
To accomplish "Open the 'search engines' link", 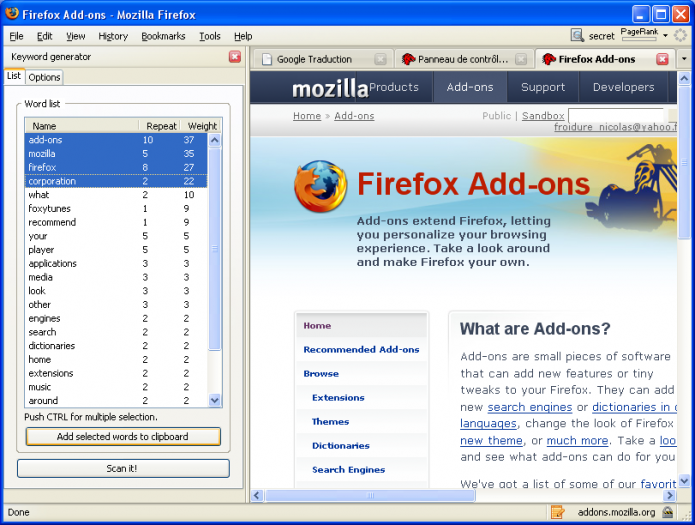I will point(530,407).
